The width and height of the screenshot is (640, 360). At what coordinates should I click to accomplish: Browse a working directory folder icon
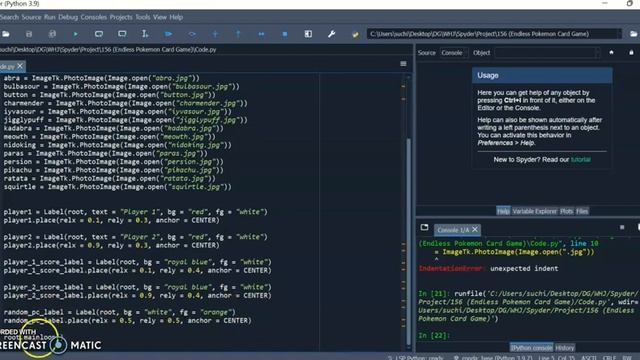point(633,34)
